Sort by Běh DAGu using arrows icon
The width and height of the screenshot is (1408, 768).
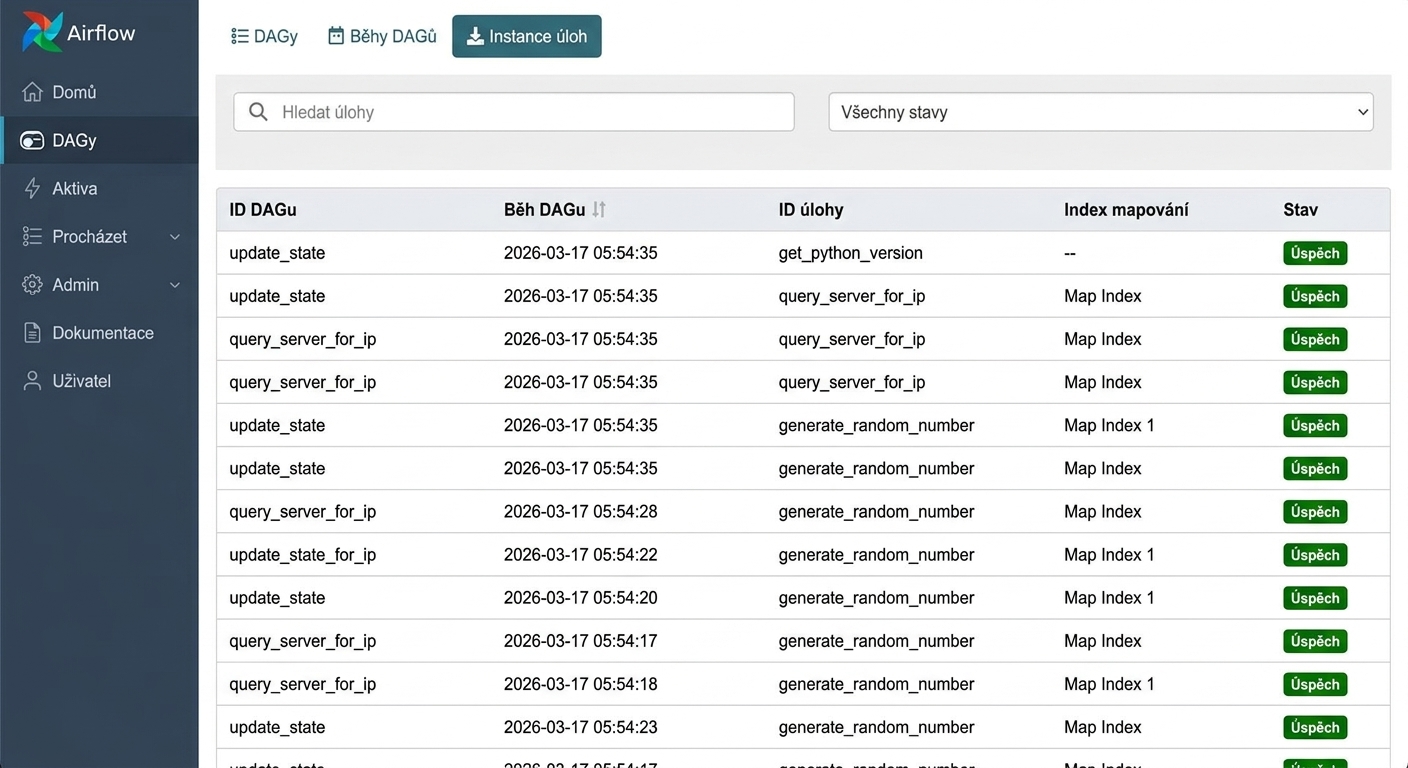[599, 209]
